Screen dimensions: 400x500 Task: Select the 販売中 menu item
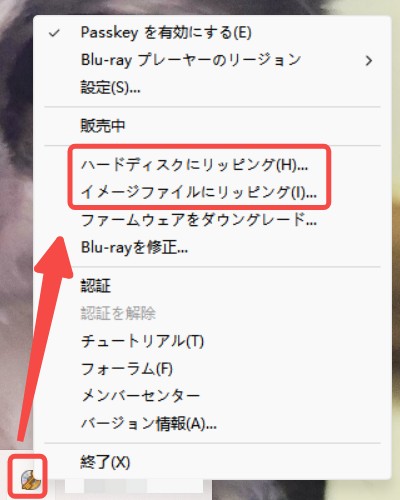point(103,126)
